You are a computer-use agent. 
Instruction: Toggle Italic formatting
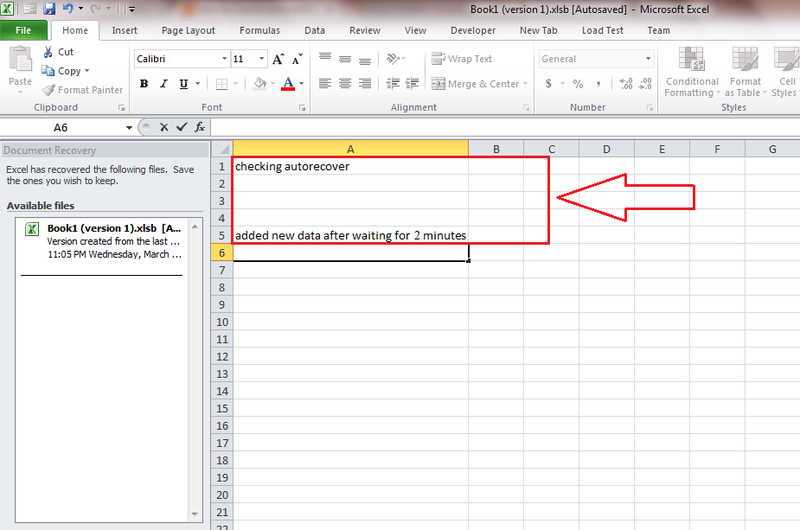click(x=163, y=84)
